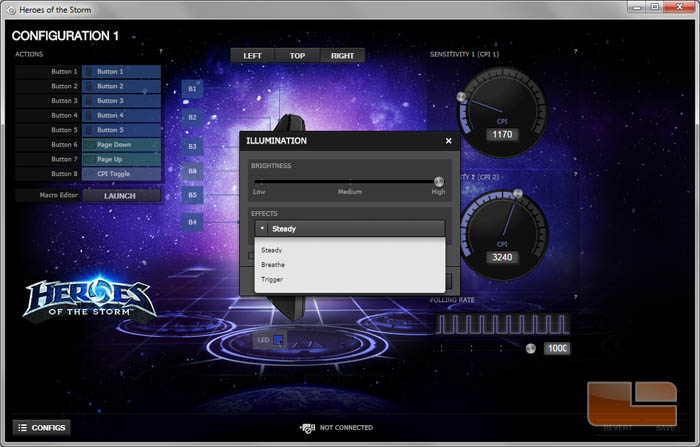
Task: Switch to the LEFT mouse view tab
Action: pyautogui.click(x=253, y=56)
